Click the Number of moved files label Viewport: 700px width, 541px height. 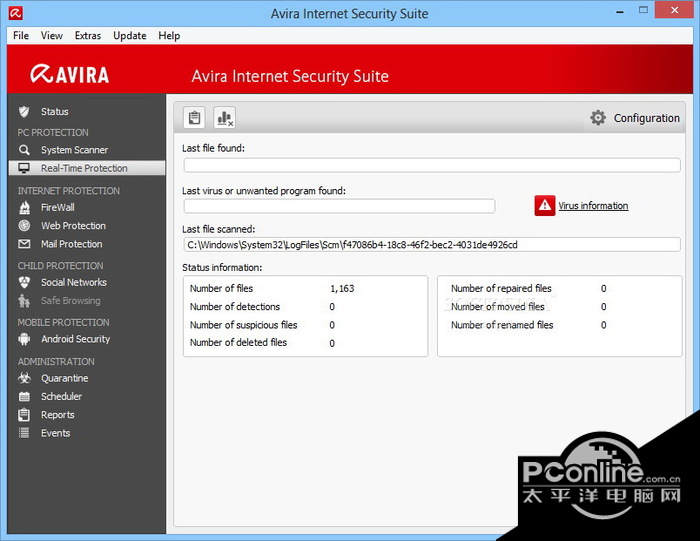click(x=498, y=307)
